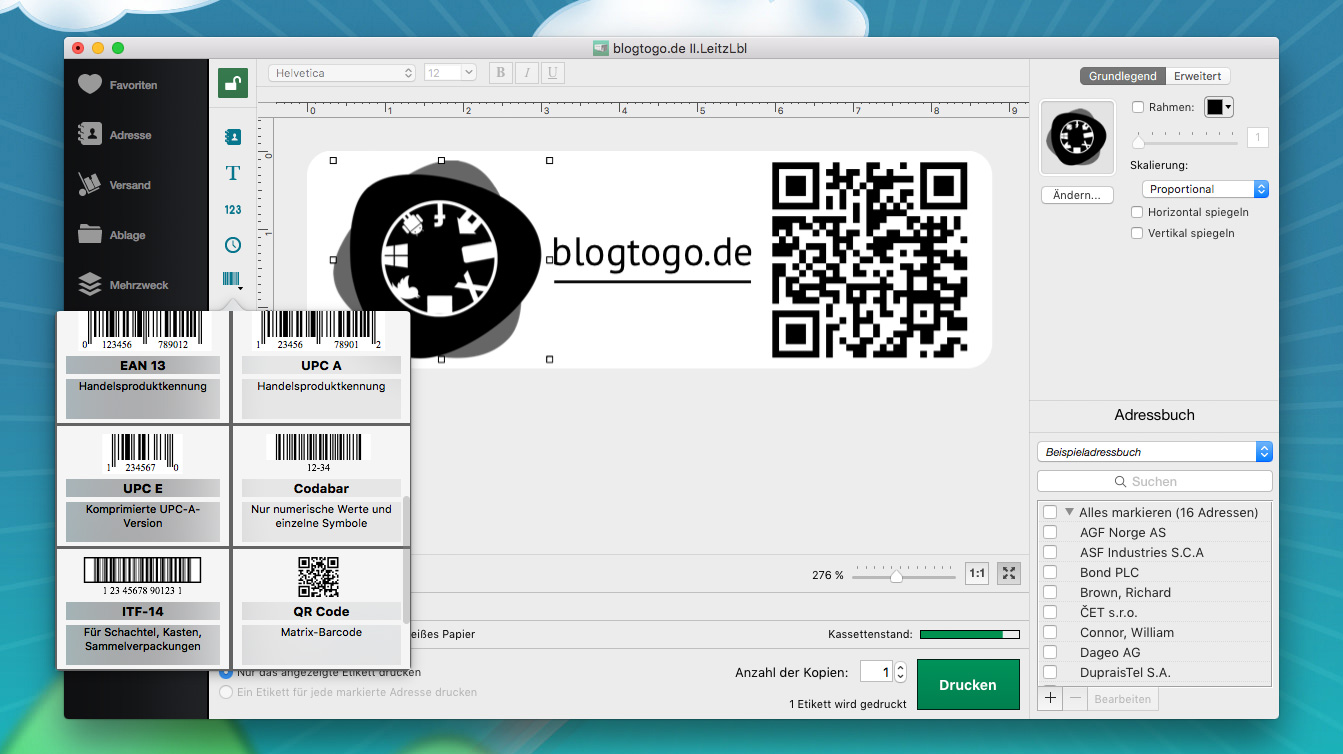Check Horizontal spiegeln
1343x754 pixels.
tap(1138, 212)
